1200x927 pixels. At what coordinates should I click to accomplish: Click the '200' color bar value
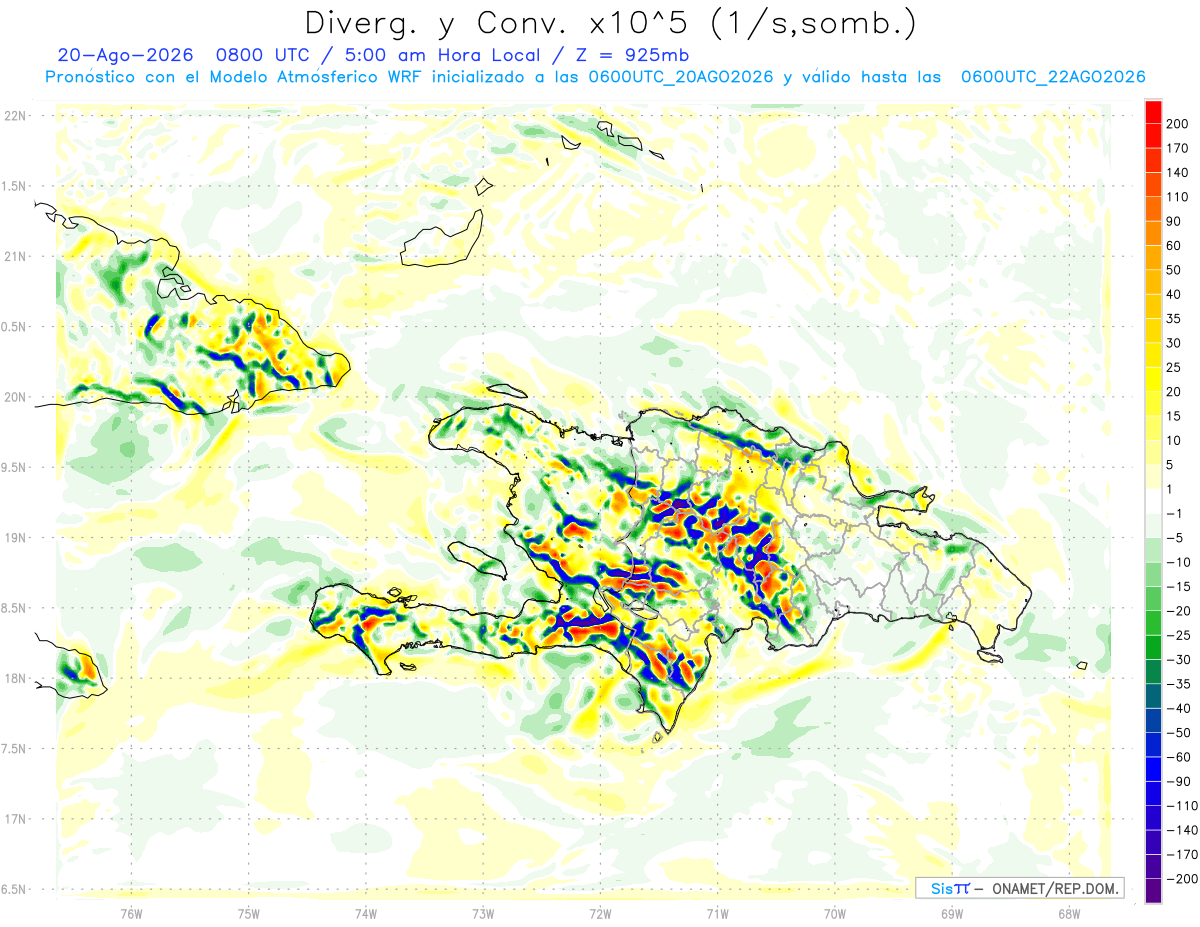click(x=1178, y=122)
